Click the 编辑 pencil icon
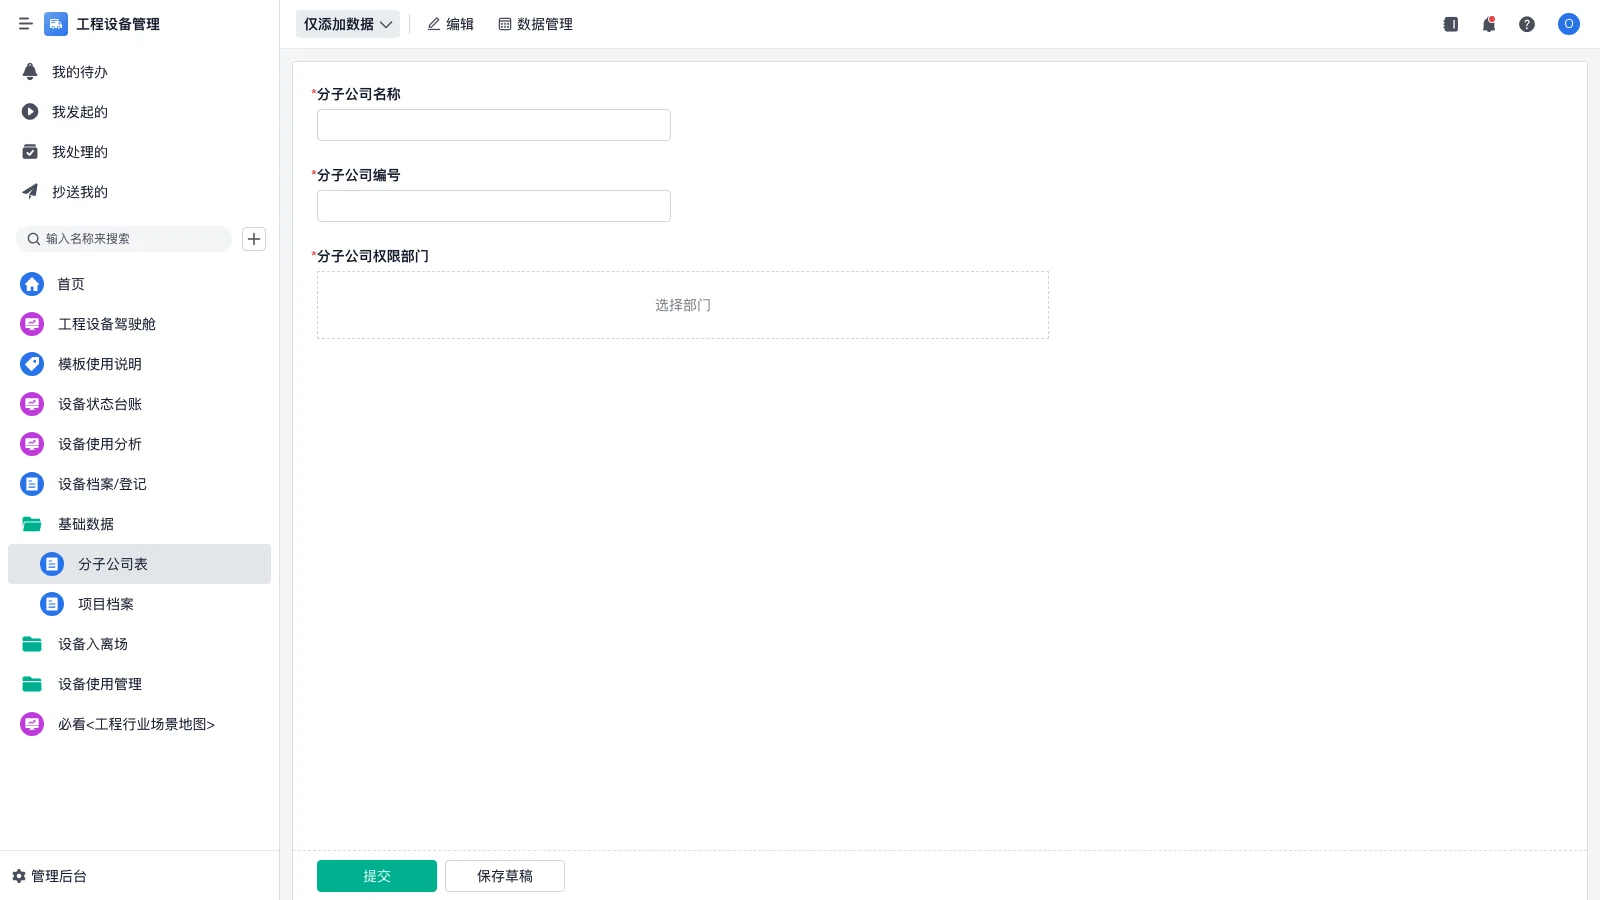 [434, 24]
